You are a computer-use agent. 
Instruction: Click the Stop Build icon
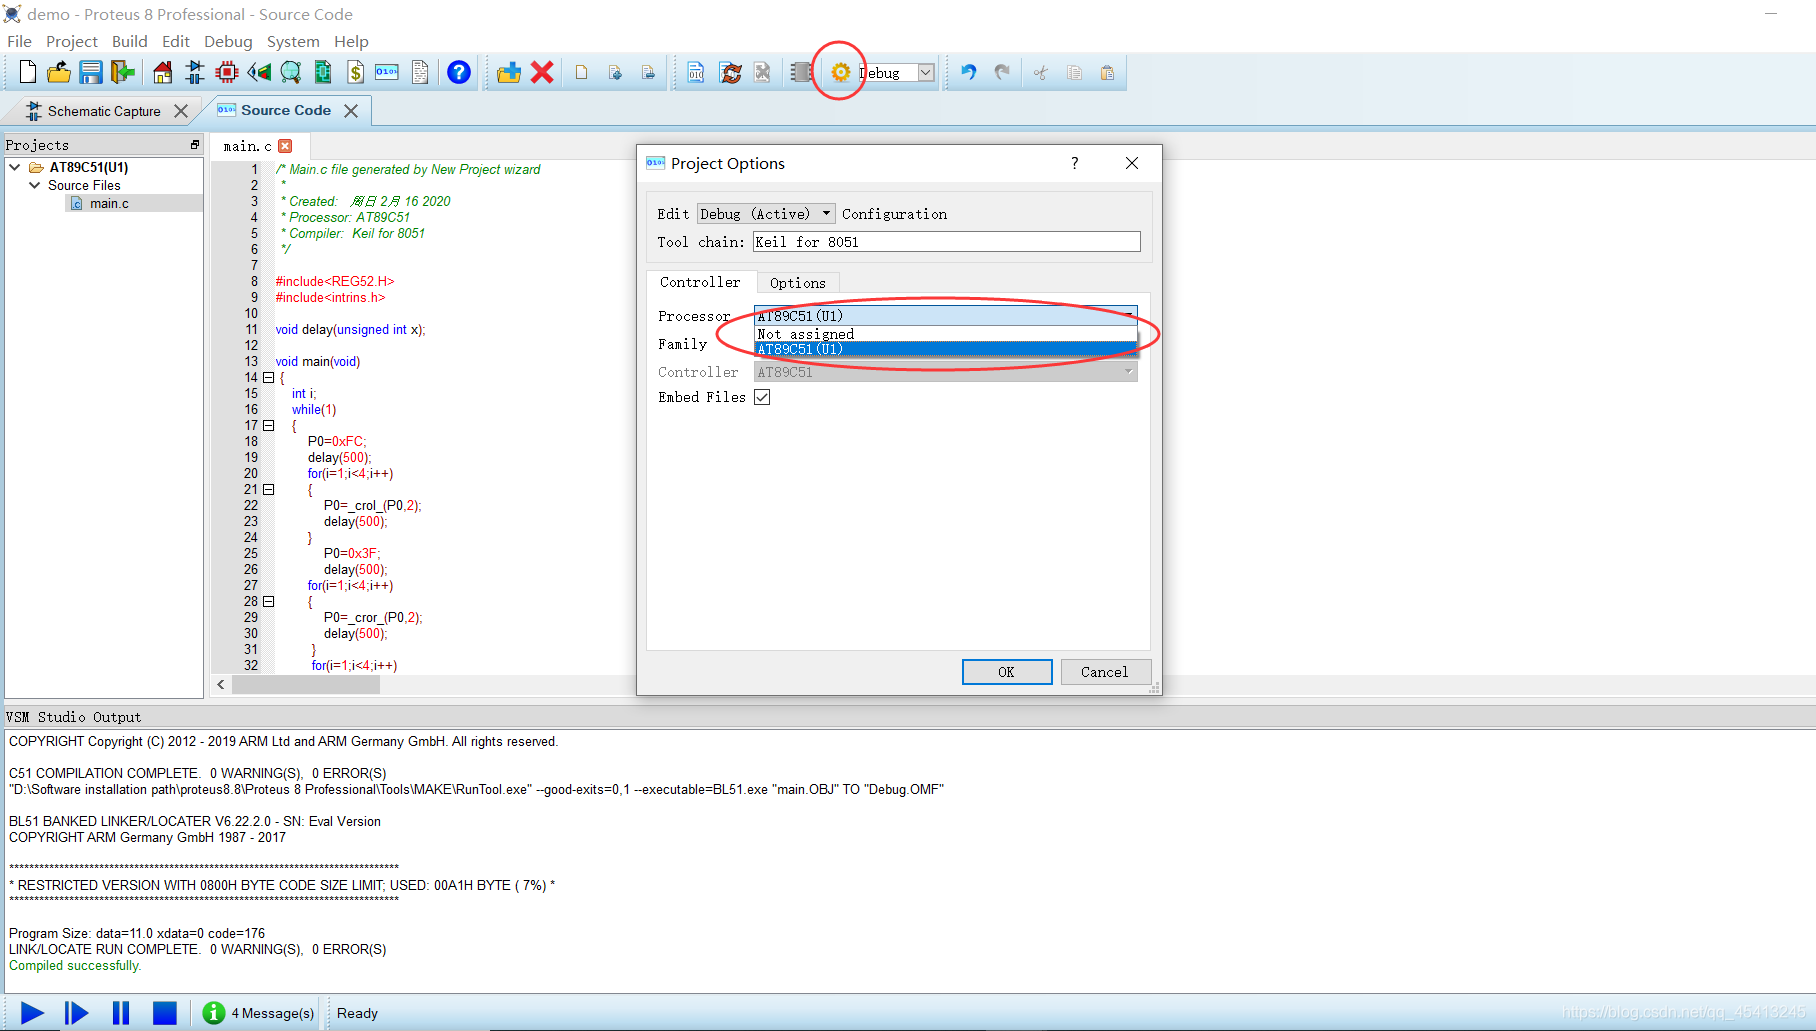pyautogui.click(x=763, y=72)
